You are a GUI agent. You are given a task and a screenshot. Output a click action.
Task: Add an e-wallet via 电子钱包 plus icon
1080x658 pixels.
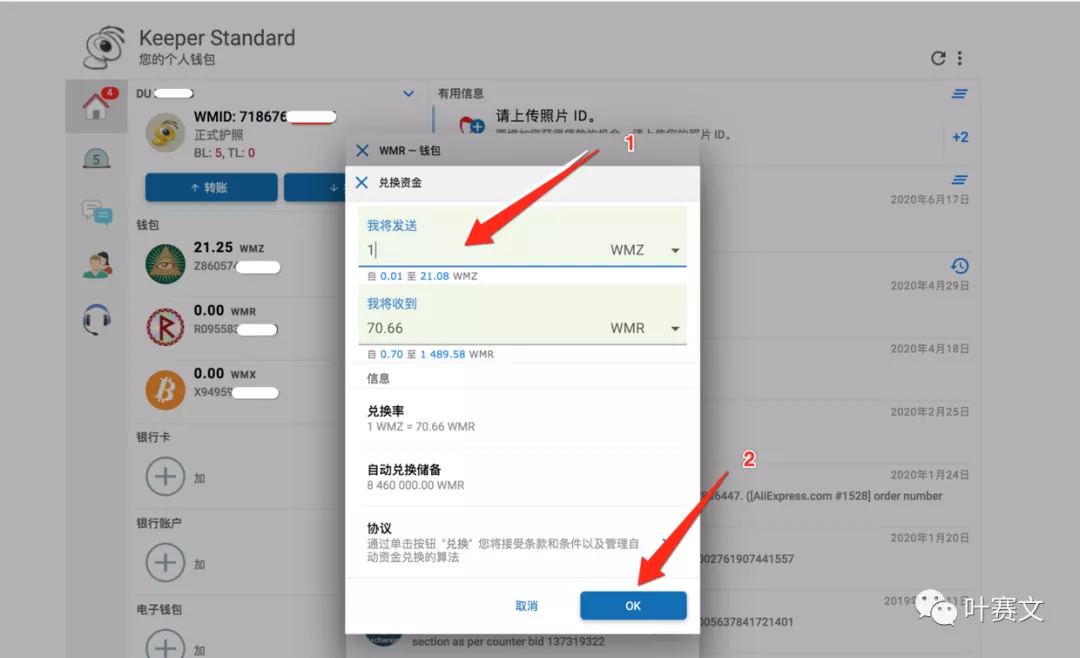coord(166,650)
